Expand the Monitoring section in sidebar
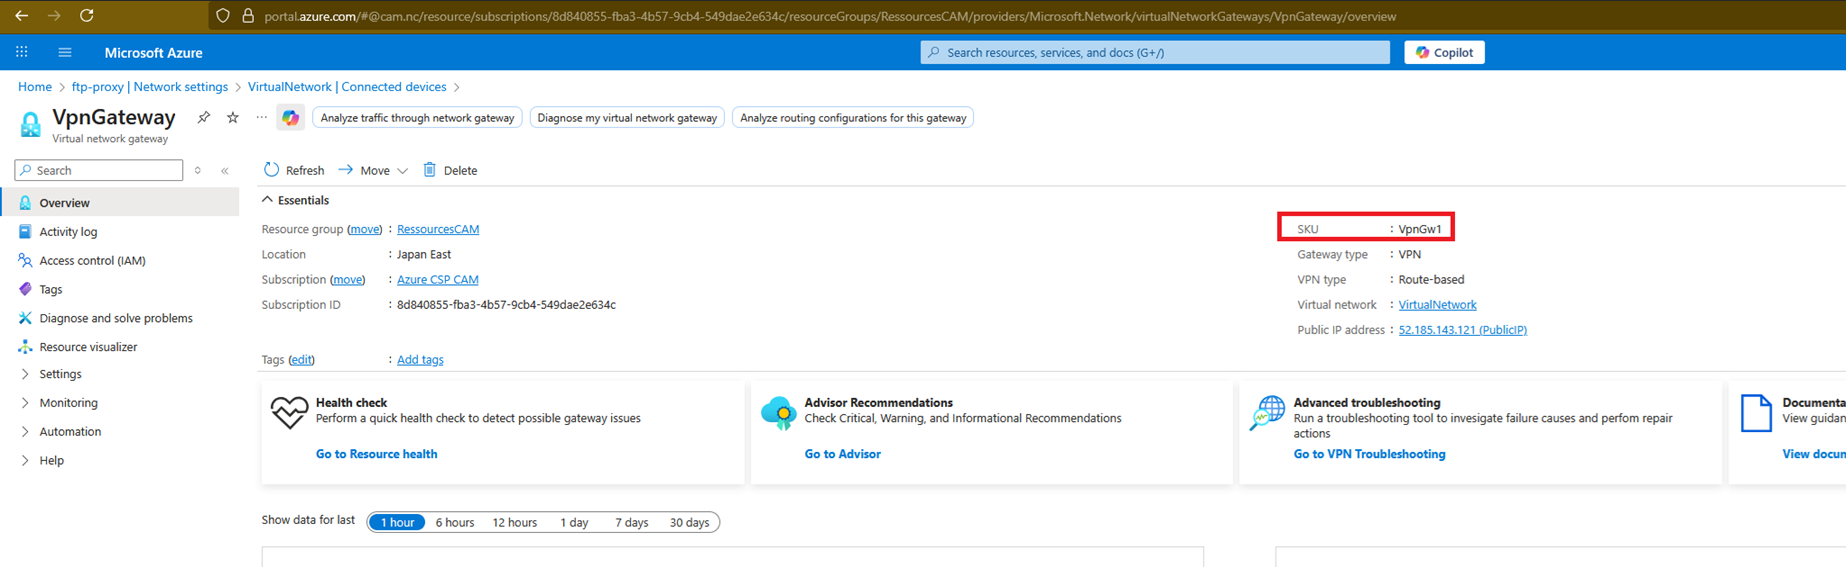This screenshot has width=1846, height=567. click(25, 403)
